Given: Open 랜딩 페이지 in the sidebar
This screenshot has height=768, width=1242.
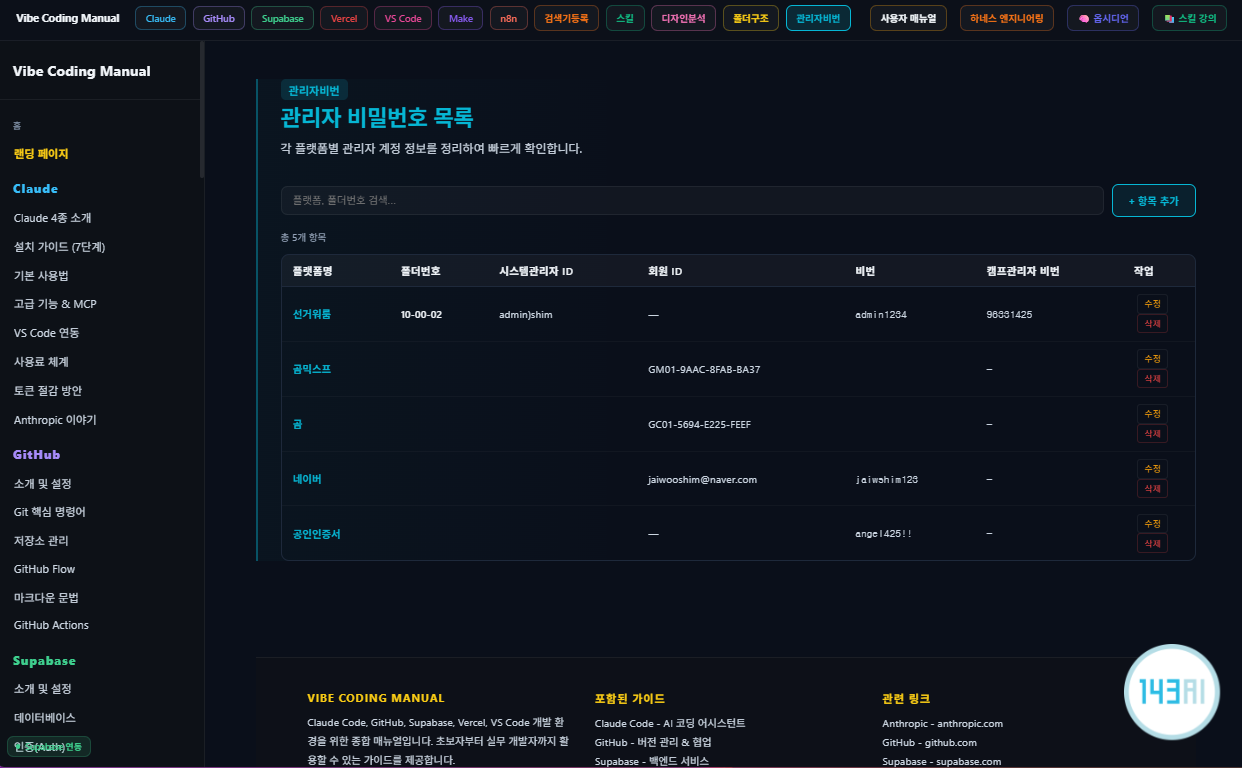Looking at the screenshot, I should click(x=41, y=154).
